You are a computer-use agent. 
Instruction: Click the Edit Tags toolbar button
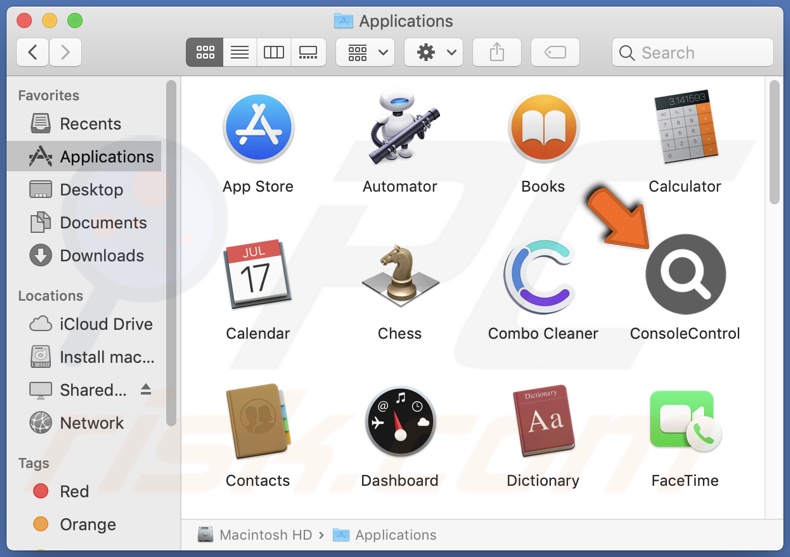pos(555,52)
